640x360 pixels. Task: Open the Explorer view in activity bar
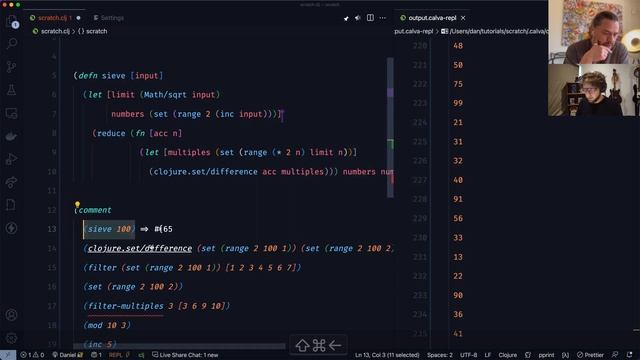coord(12,21)
